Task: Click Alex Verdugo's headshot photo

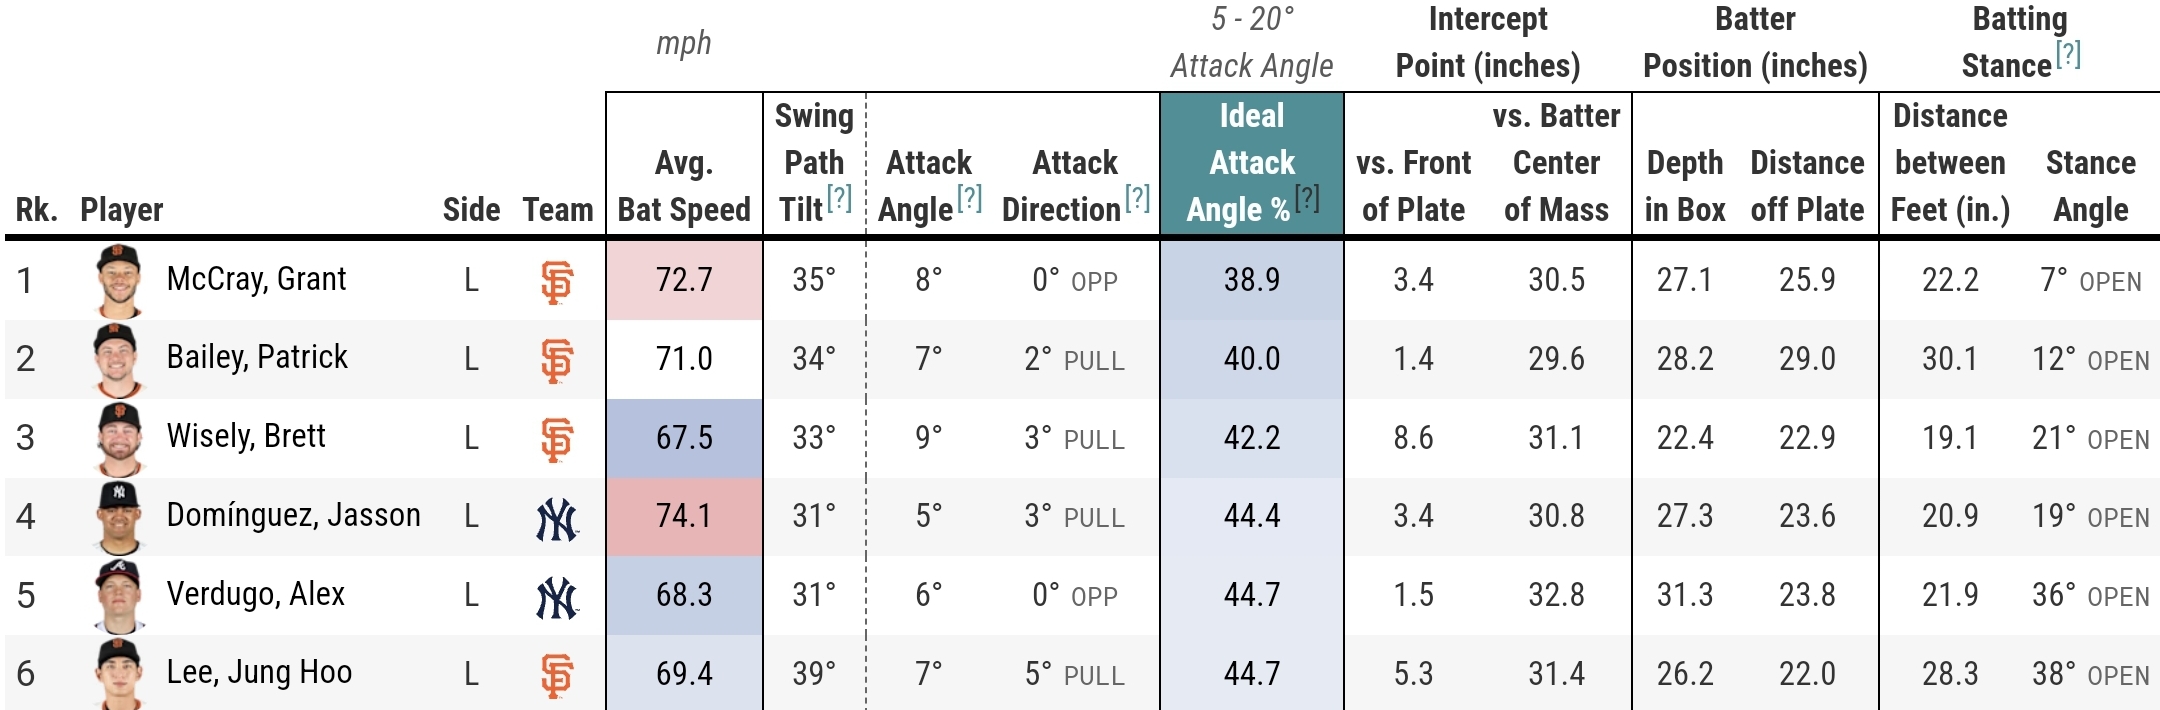Action: (x=119, y=596)
